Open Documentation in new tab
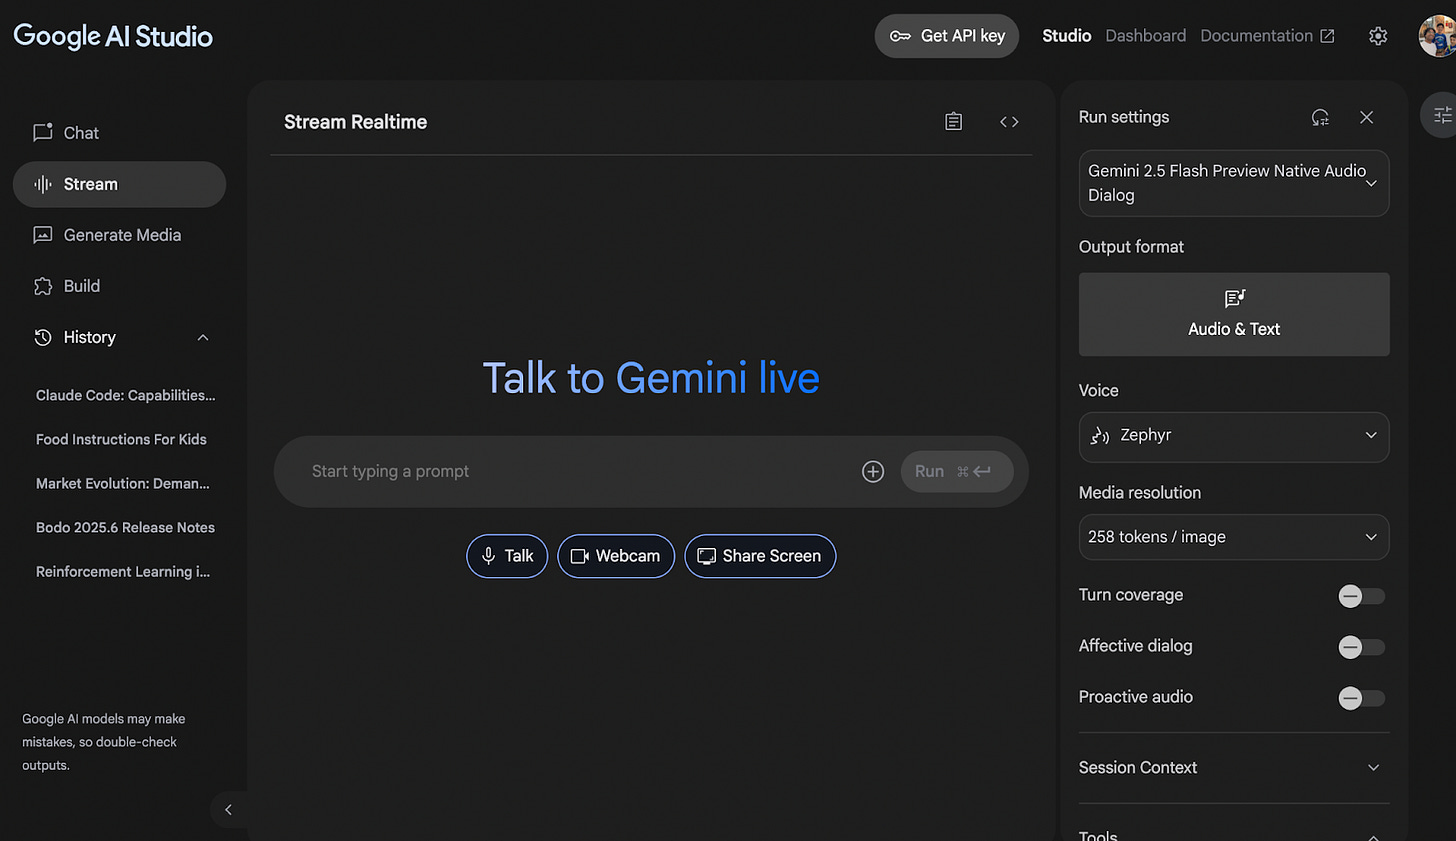 (x=1267, y=36)
